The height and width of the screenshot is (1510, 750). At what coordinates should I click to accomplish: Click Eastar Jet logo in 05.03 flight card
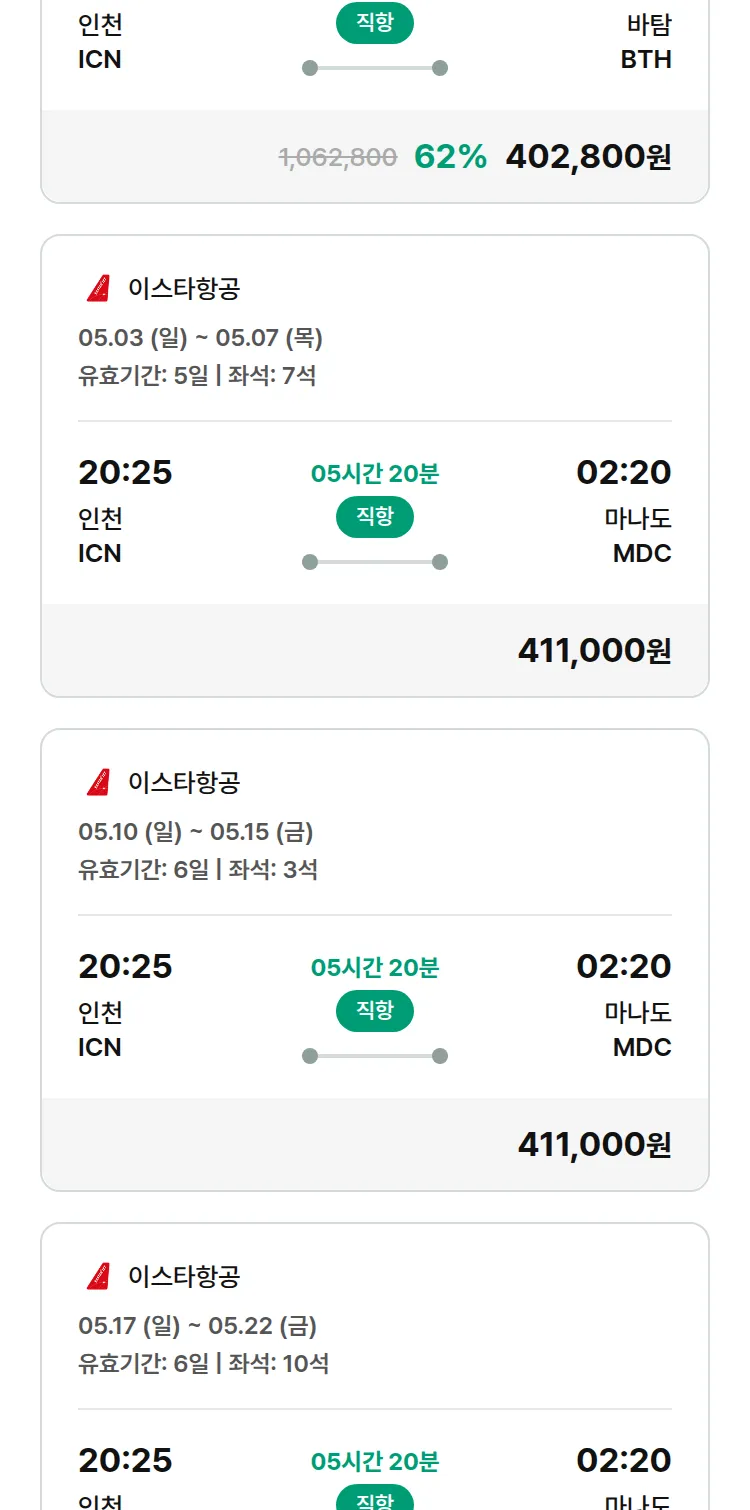click(x=98, y=289)
